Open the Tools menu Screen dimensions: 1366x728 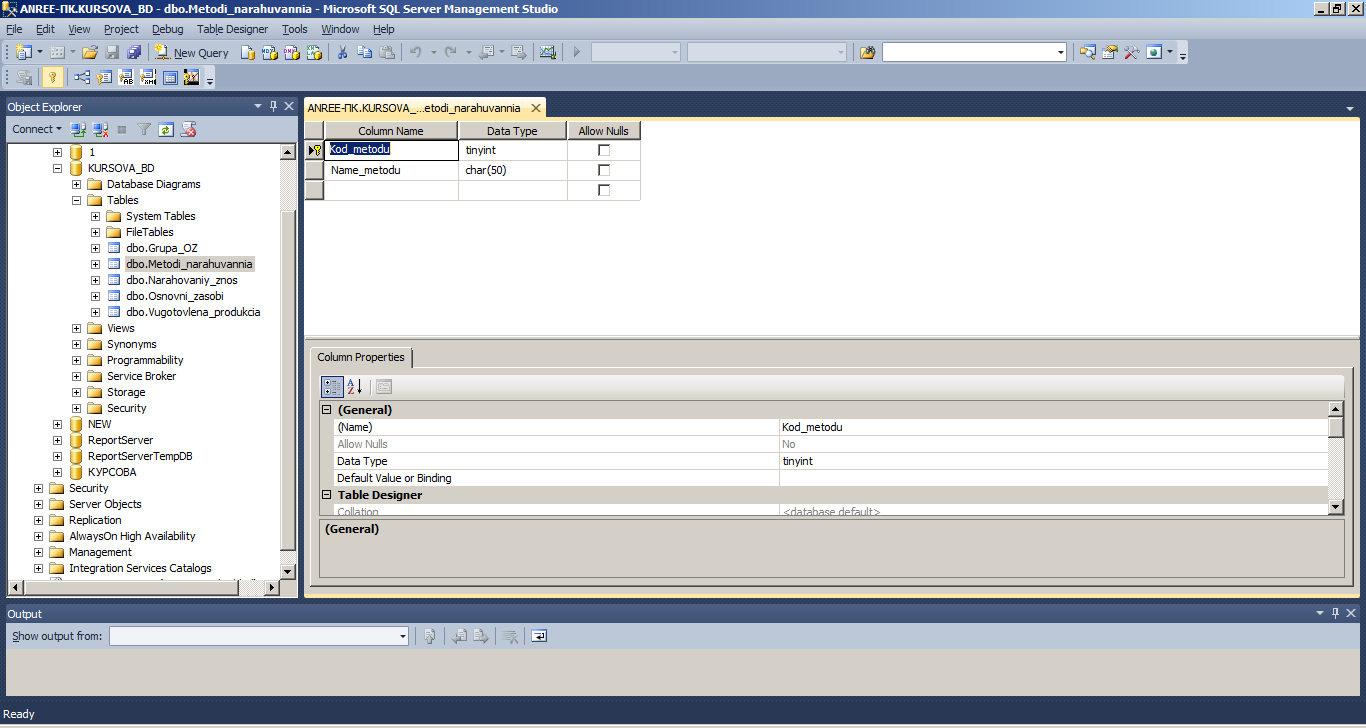point(295,29)
